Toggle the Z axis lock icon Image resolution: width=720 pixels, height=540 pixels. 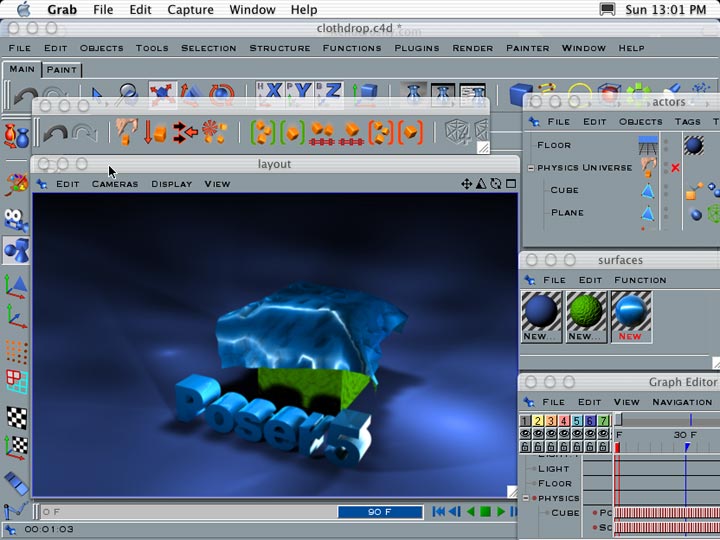332,96
